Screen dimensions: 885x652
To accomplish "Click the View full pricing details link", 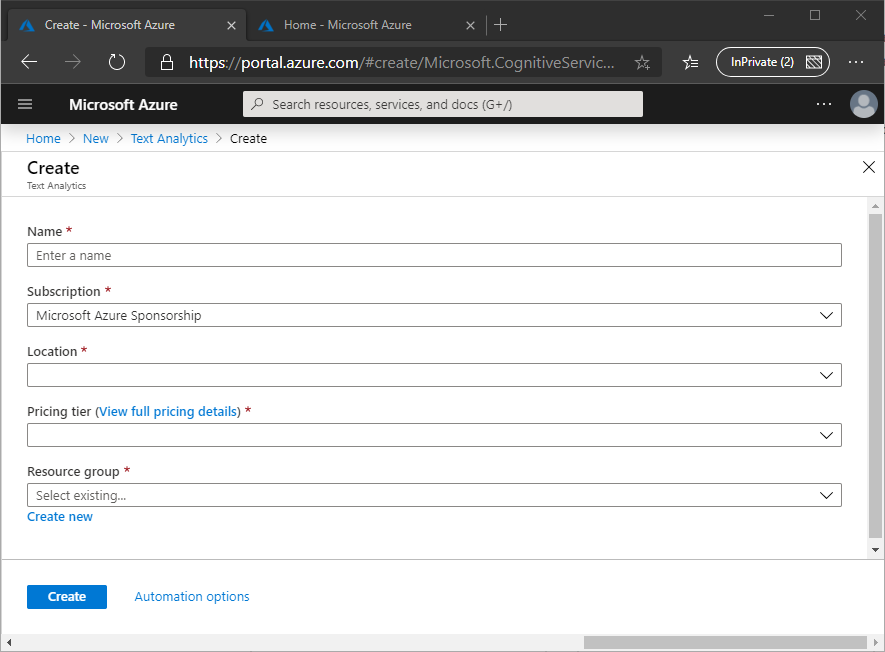I will [168, 412].
